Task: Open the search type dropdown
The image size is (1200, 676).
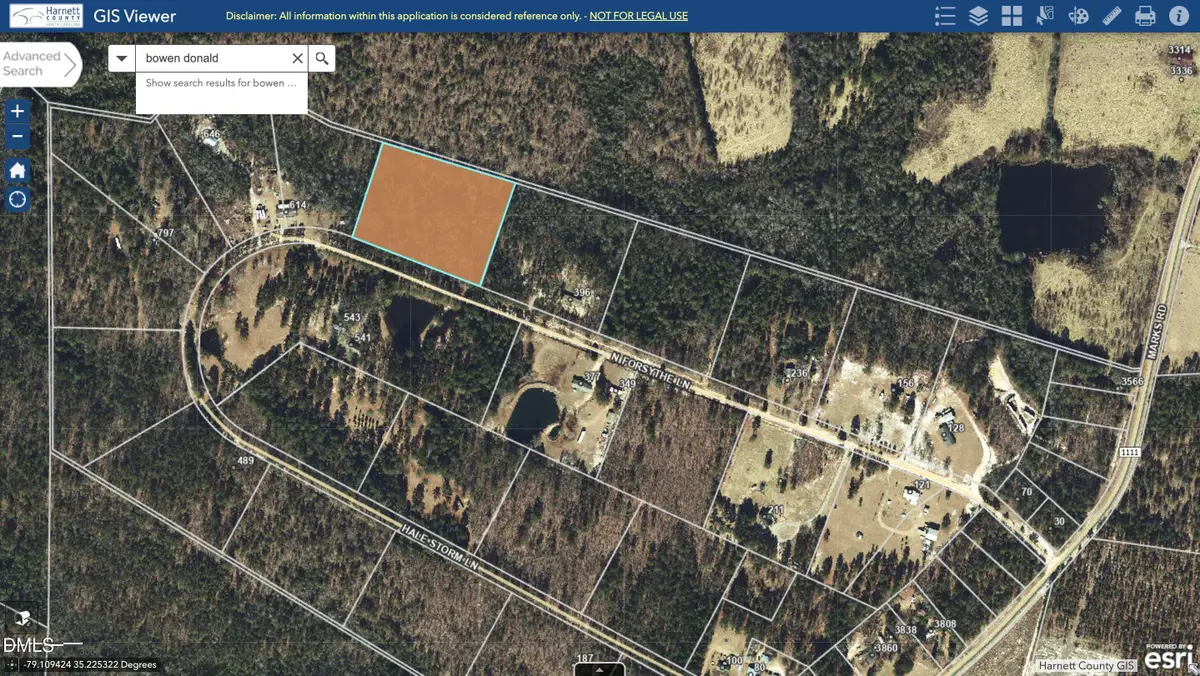Action: pyautogui.click(x=121, y=58)
